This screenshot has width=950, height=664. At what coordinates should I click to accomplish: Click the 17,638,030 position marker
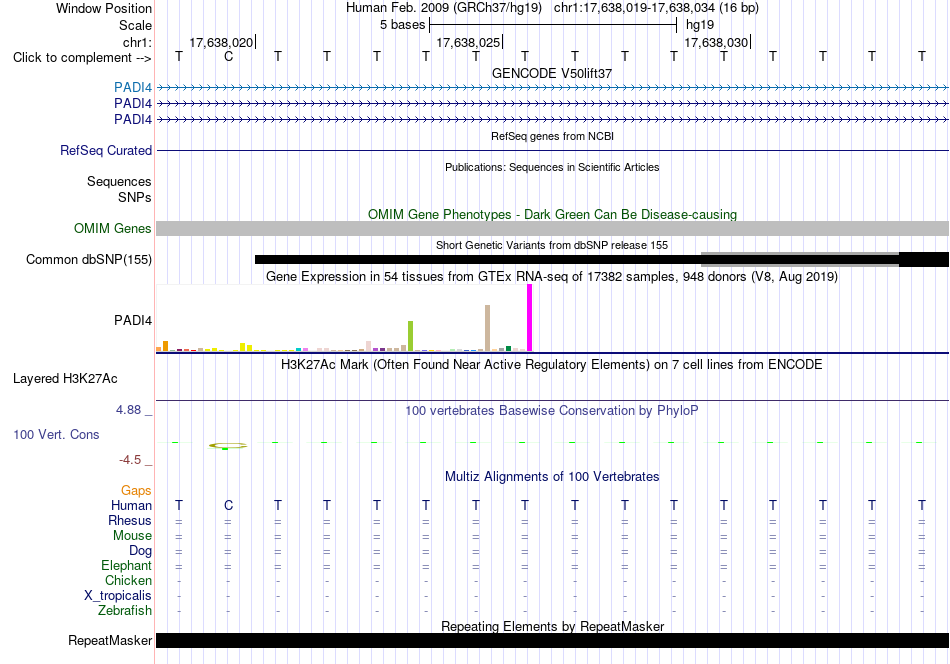717,42
